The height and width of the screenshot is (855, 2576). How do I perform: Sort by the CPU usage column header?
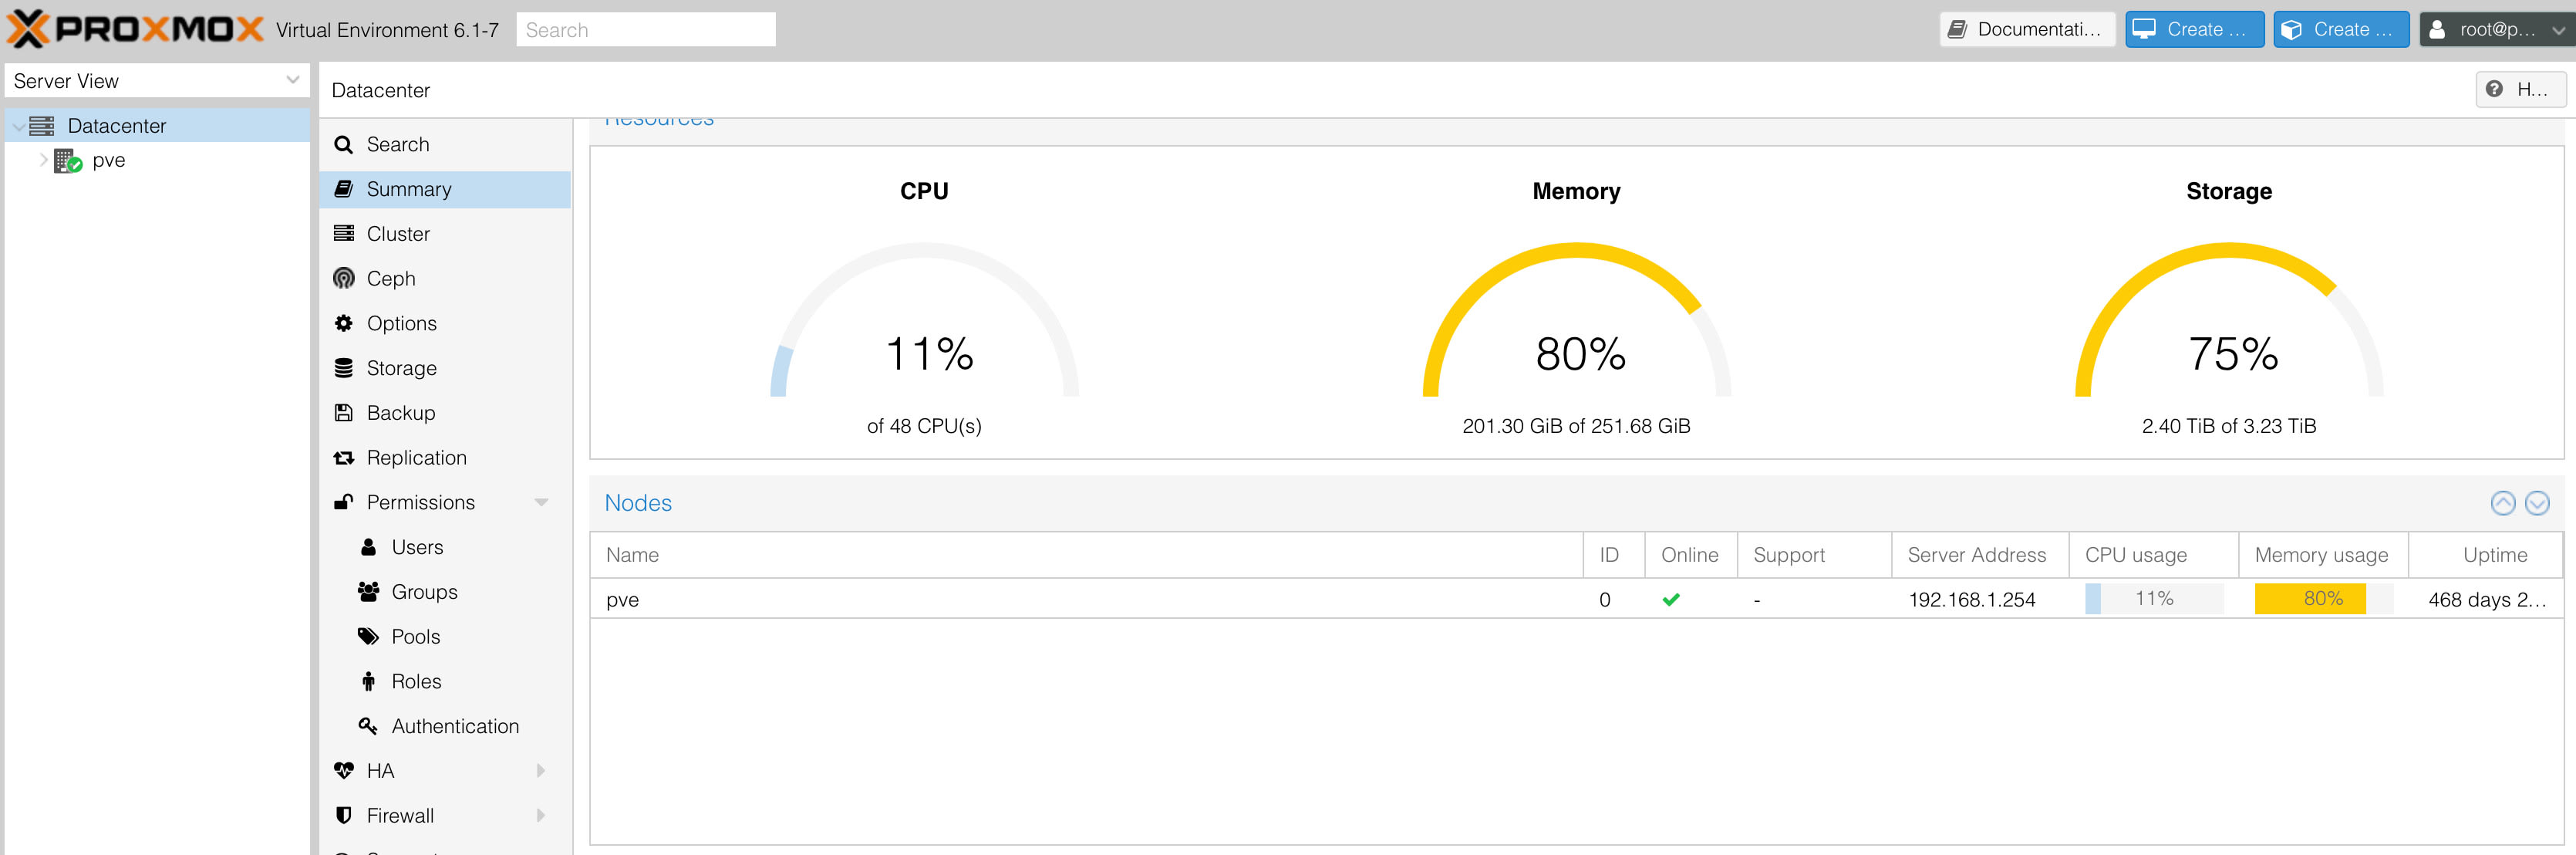click(2153, 555)
